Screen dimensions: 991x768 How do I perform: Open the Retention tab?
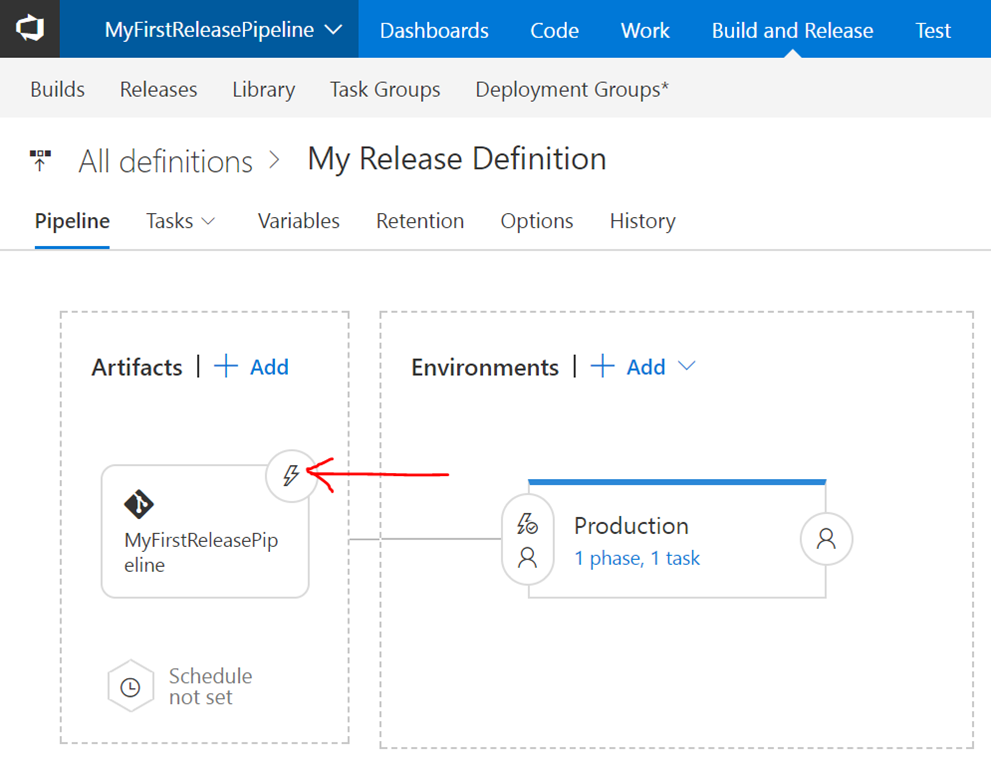[419, 221]
